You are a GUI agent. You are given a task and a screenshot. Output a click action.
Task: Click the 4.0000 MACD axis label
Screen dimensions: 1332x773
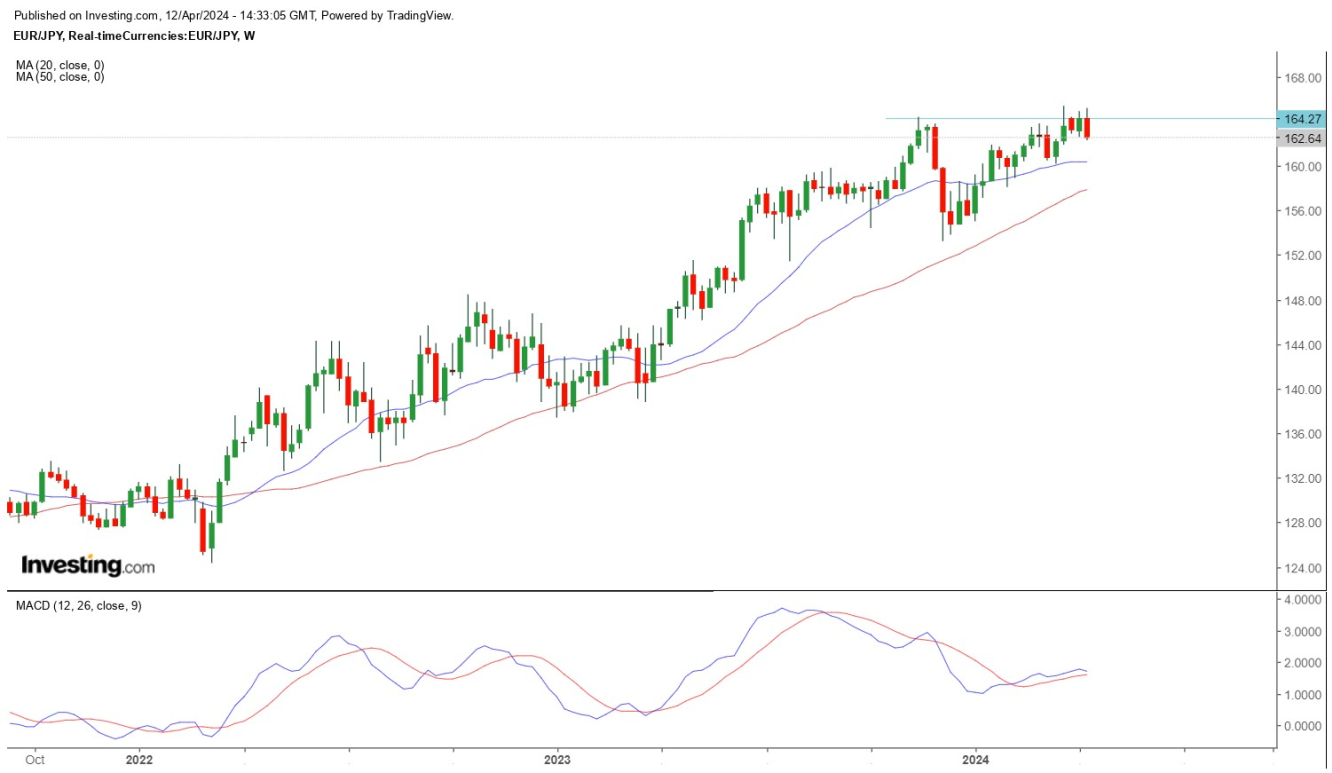point(1303,600)
